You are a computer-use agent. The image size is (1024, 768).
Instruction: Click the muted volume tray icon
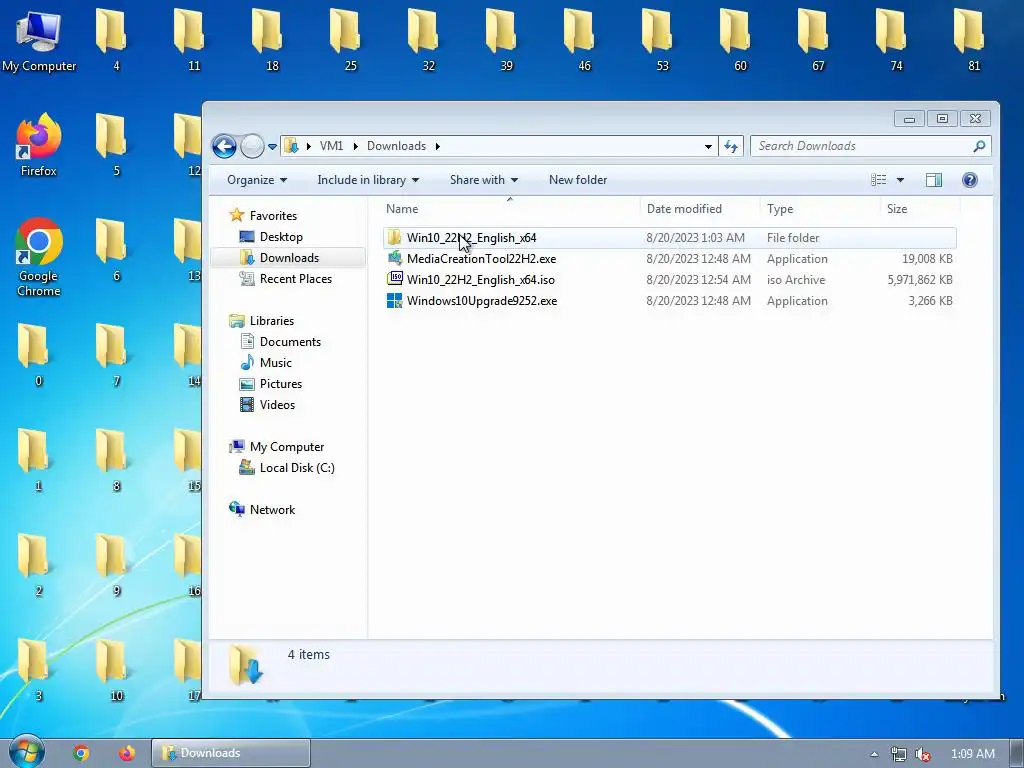coord(923,754)
